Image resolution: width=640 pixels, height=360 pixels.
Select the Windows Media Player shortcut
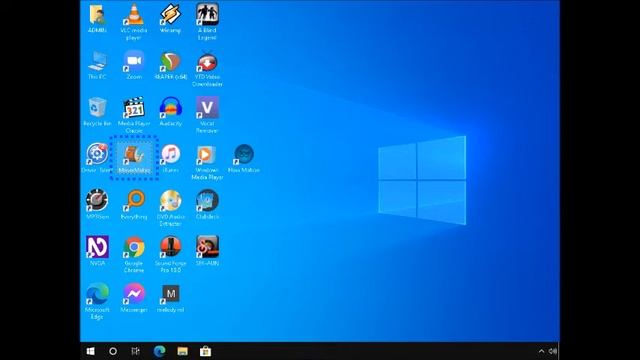coord(207,154)
